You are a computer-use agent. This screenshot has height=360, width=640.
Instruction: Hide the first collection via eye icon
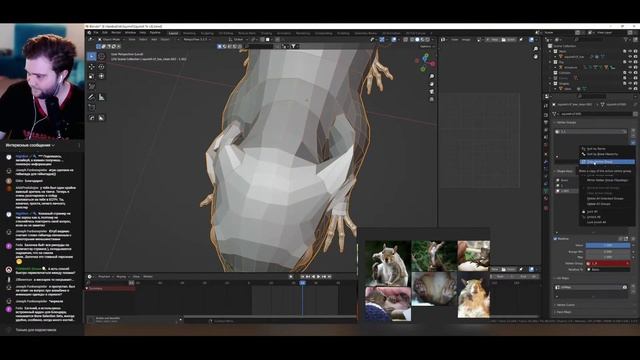pos(630,51)
